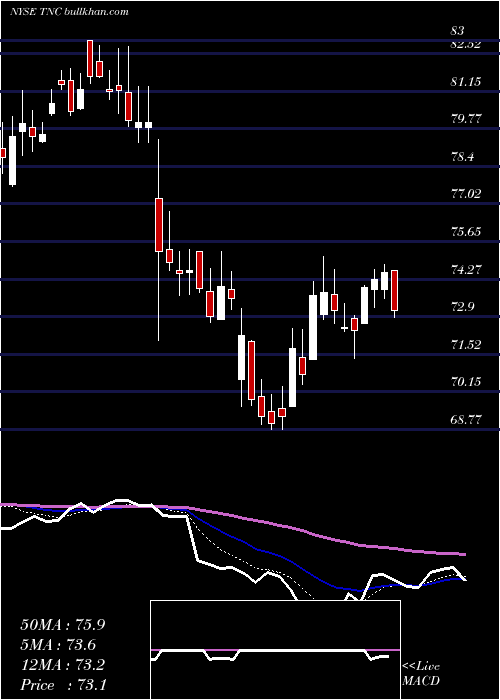This screenshot has height=700, width=500.
Task: Click the 81.15 price level label
Action: point(465,82)
